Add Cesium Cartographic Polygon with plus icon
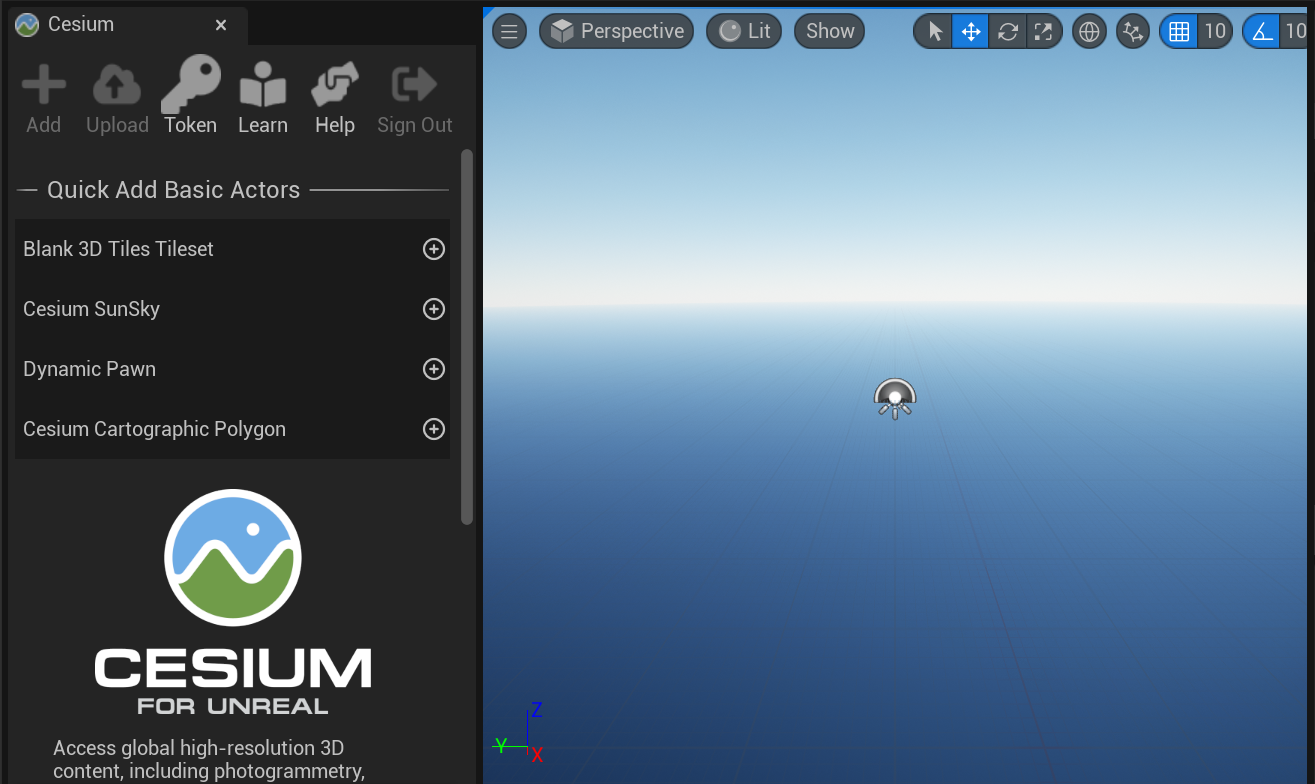The width and height of the screenshot is (1315, 784). (434, 429)
